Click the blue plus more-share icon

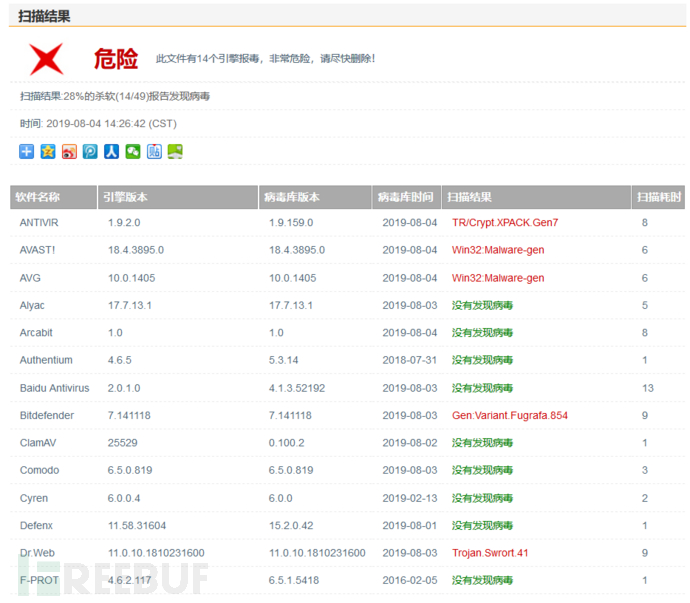point(27,151)
